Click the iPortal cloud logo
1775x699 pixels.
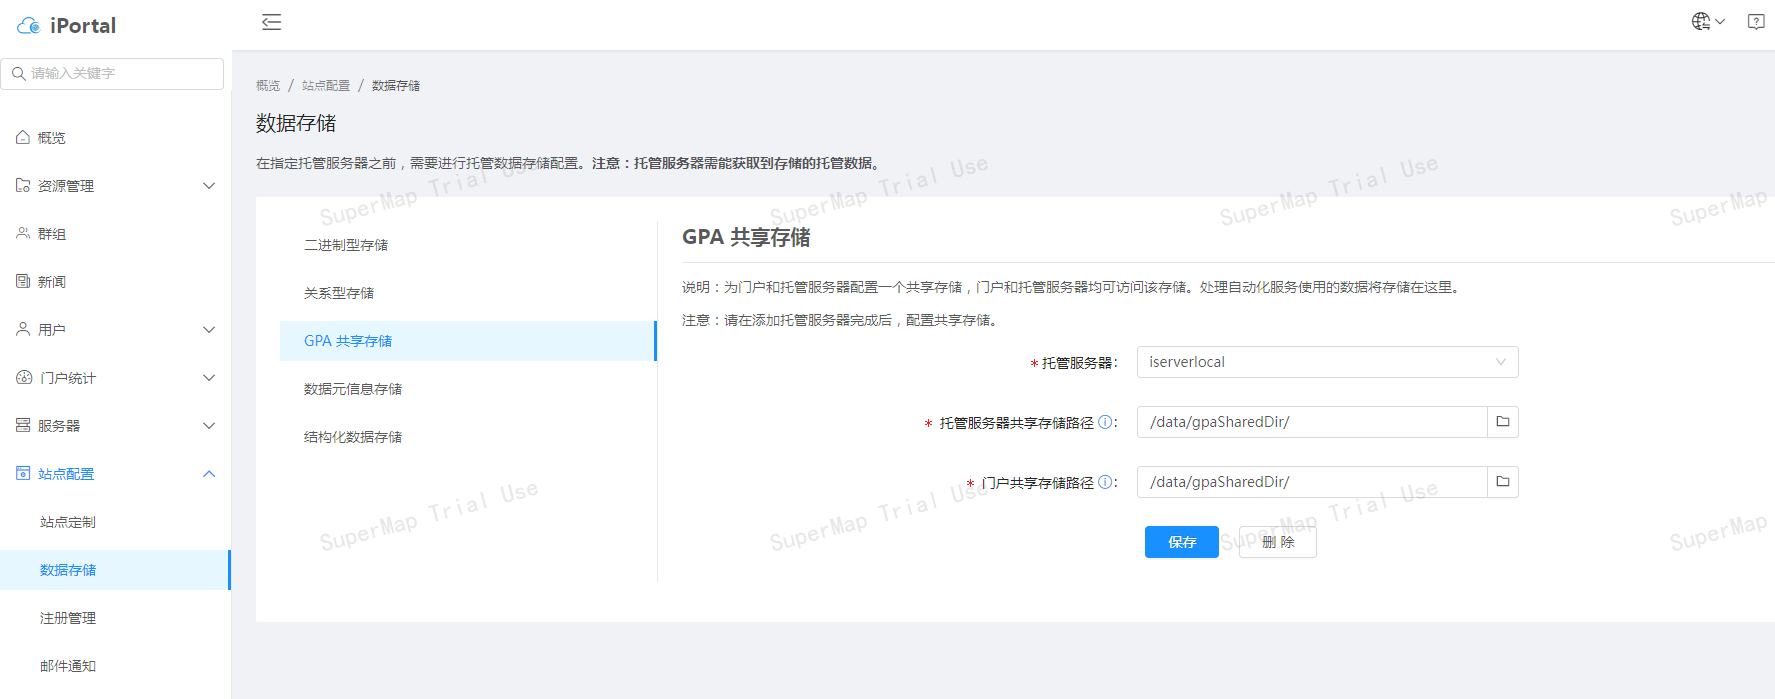coord(28,26)
